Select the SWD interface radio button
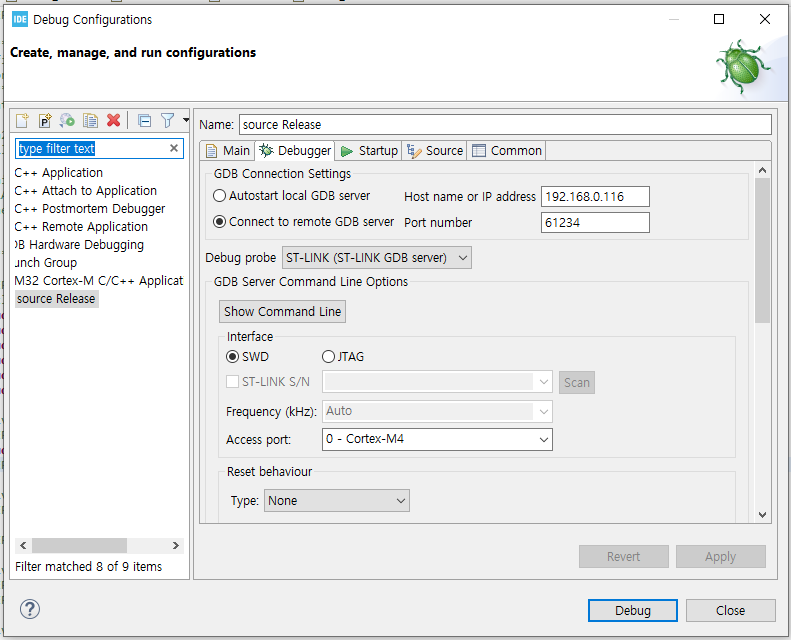This screenshot has height=640, width=791. pyautogui.click(x=233, y=357)
